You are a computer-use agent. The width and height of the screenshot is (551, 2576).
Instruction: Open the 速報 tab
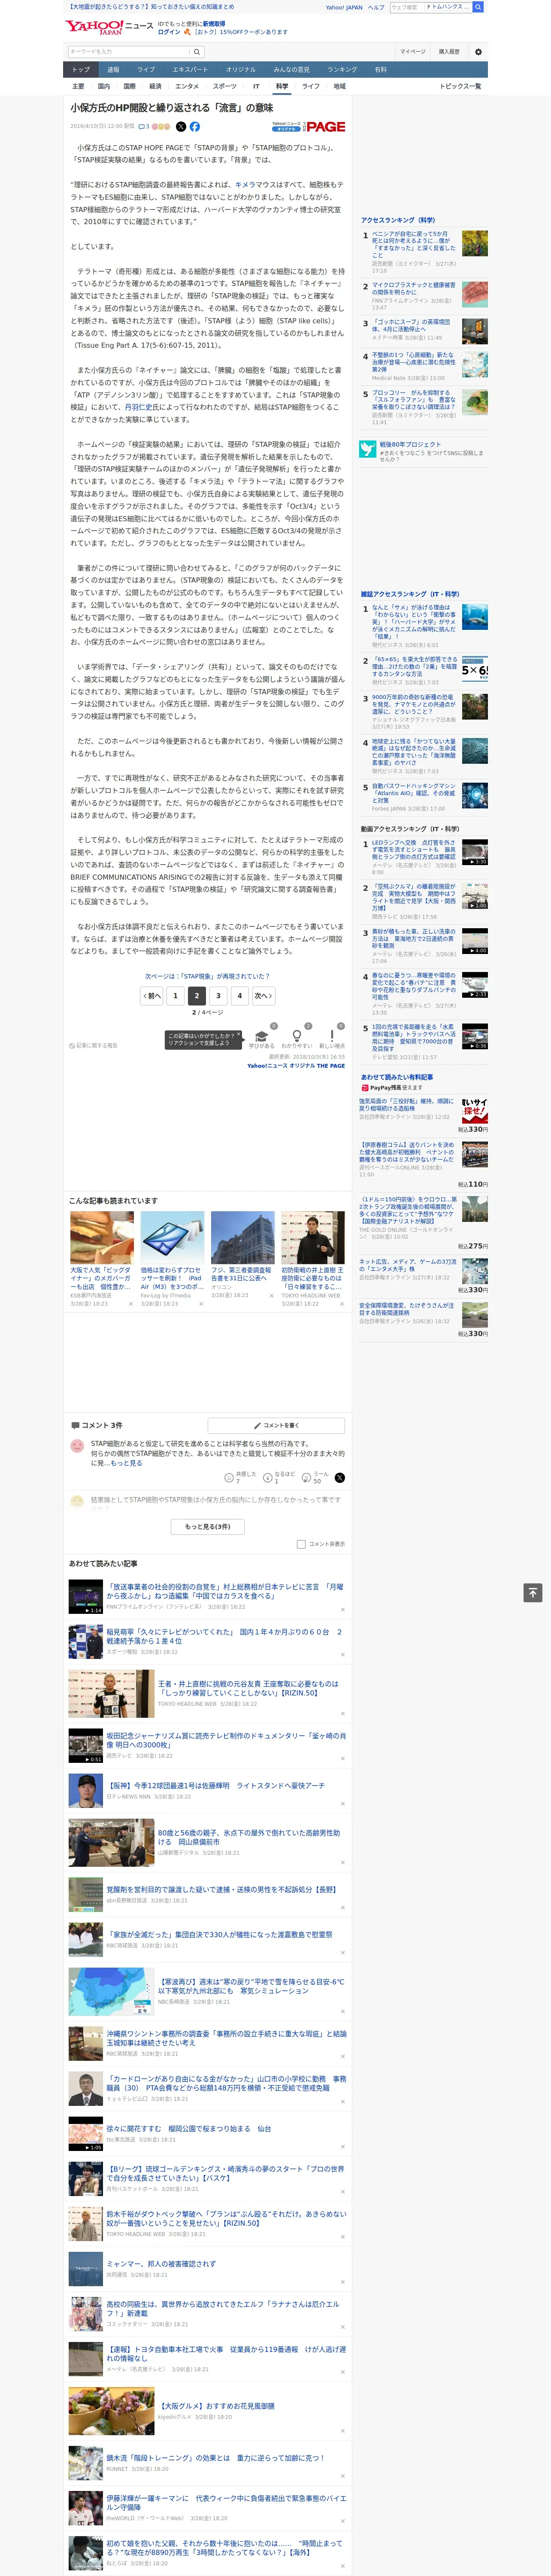[x=113, y=69]
